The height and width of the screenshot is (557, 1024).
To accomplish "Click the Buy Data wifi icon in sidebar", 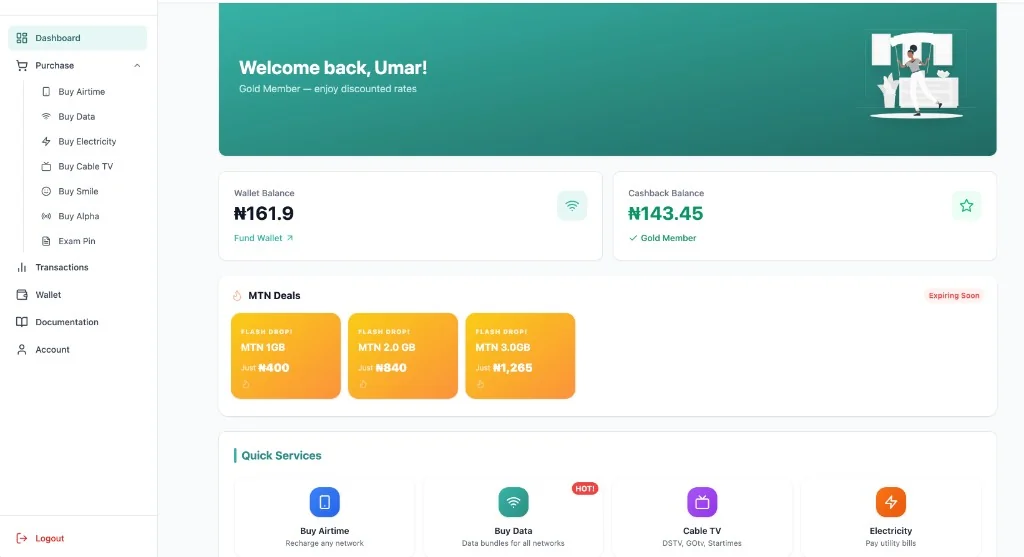I will [46, 117].
